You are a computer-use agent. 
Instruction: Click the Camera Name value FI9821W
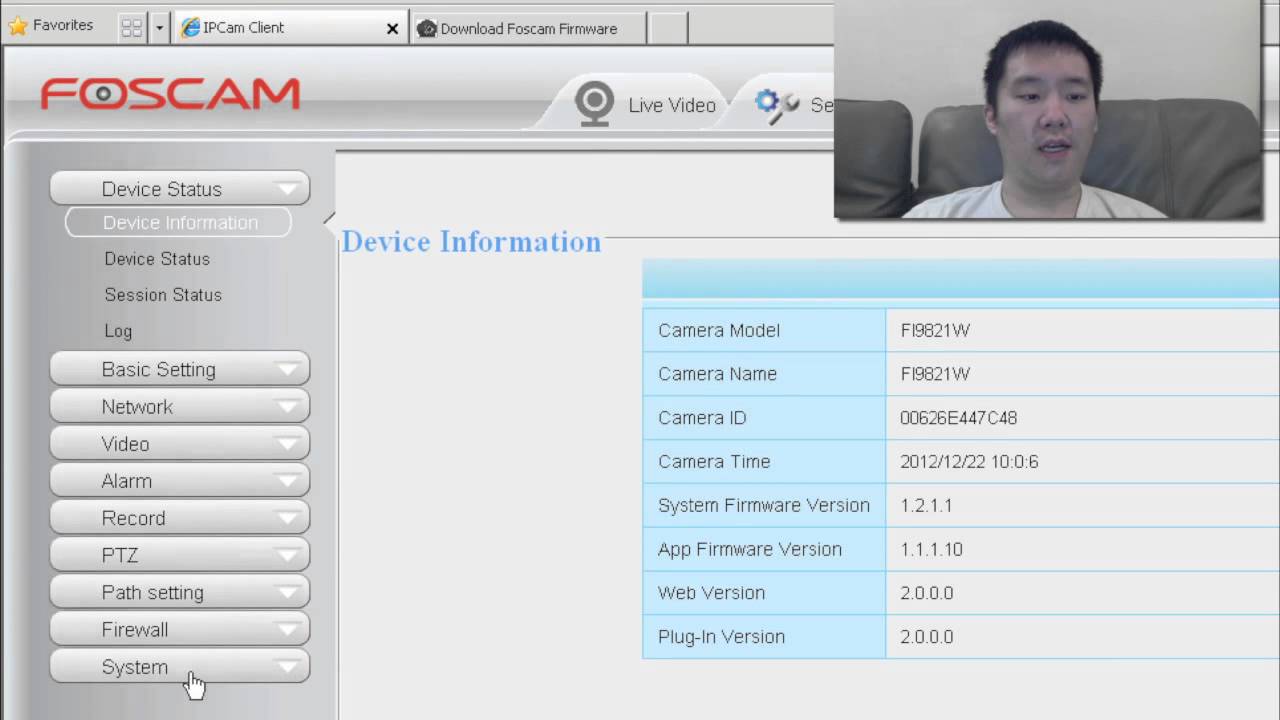(x=935, y=374)
